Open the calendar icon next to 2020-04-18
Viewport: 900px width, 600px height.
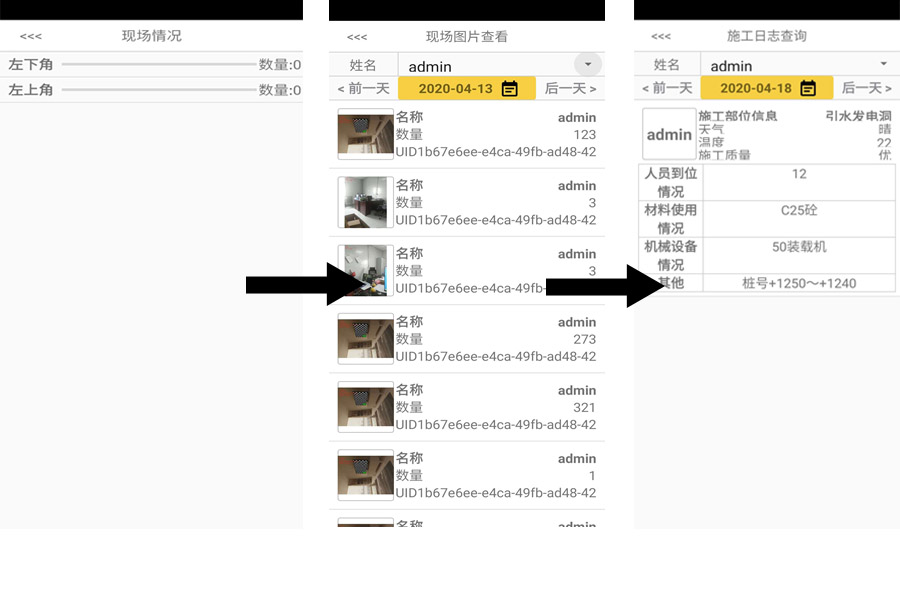click(x=809, y=89)
